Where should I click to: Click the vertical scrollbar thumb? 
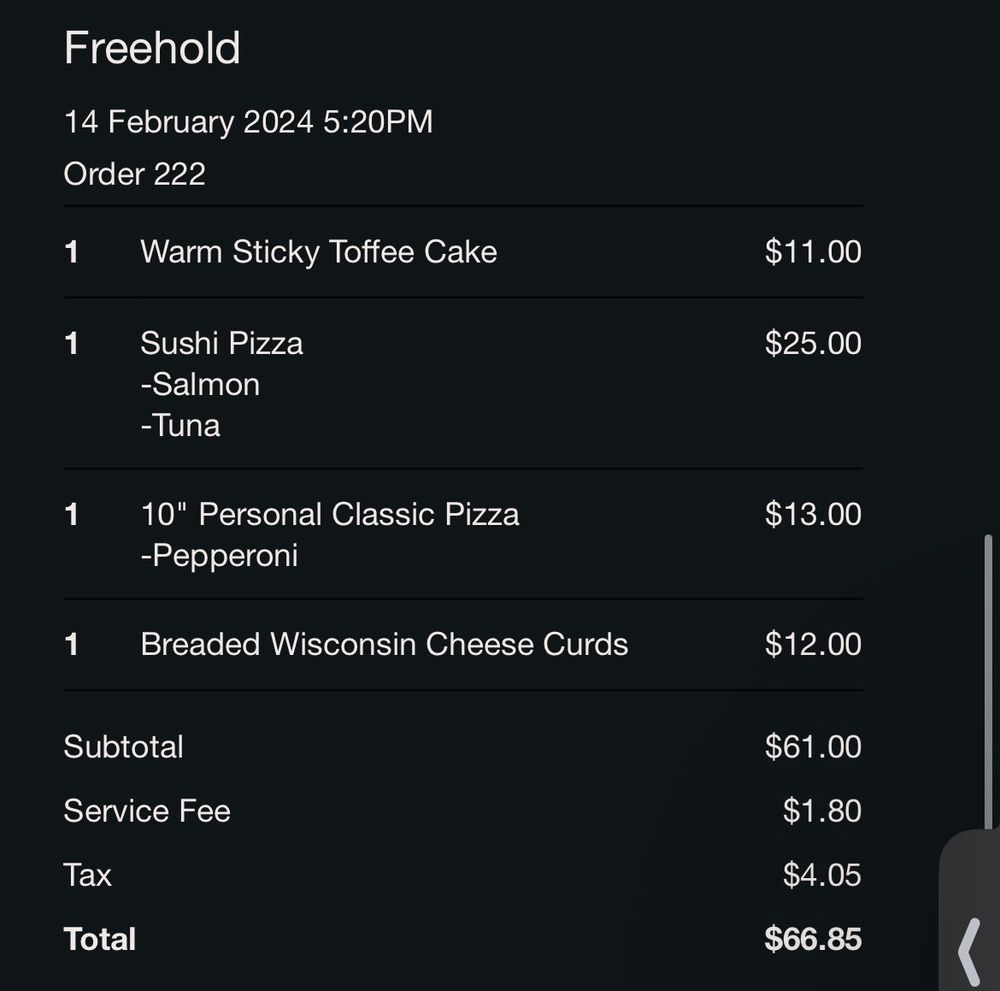coord(989,680)
